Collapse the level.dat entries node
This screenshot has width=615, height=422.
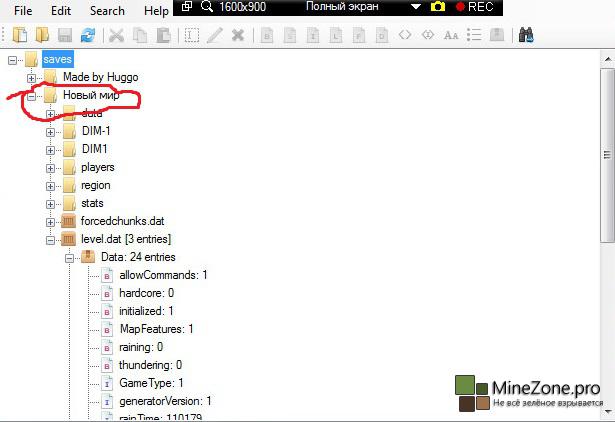tap(51, 239)
